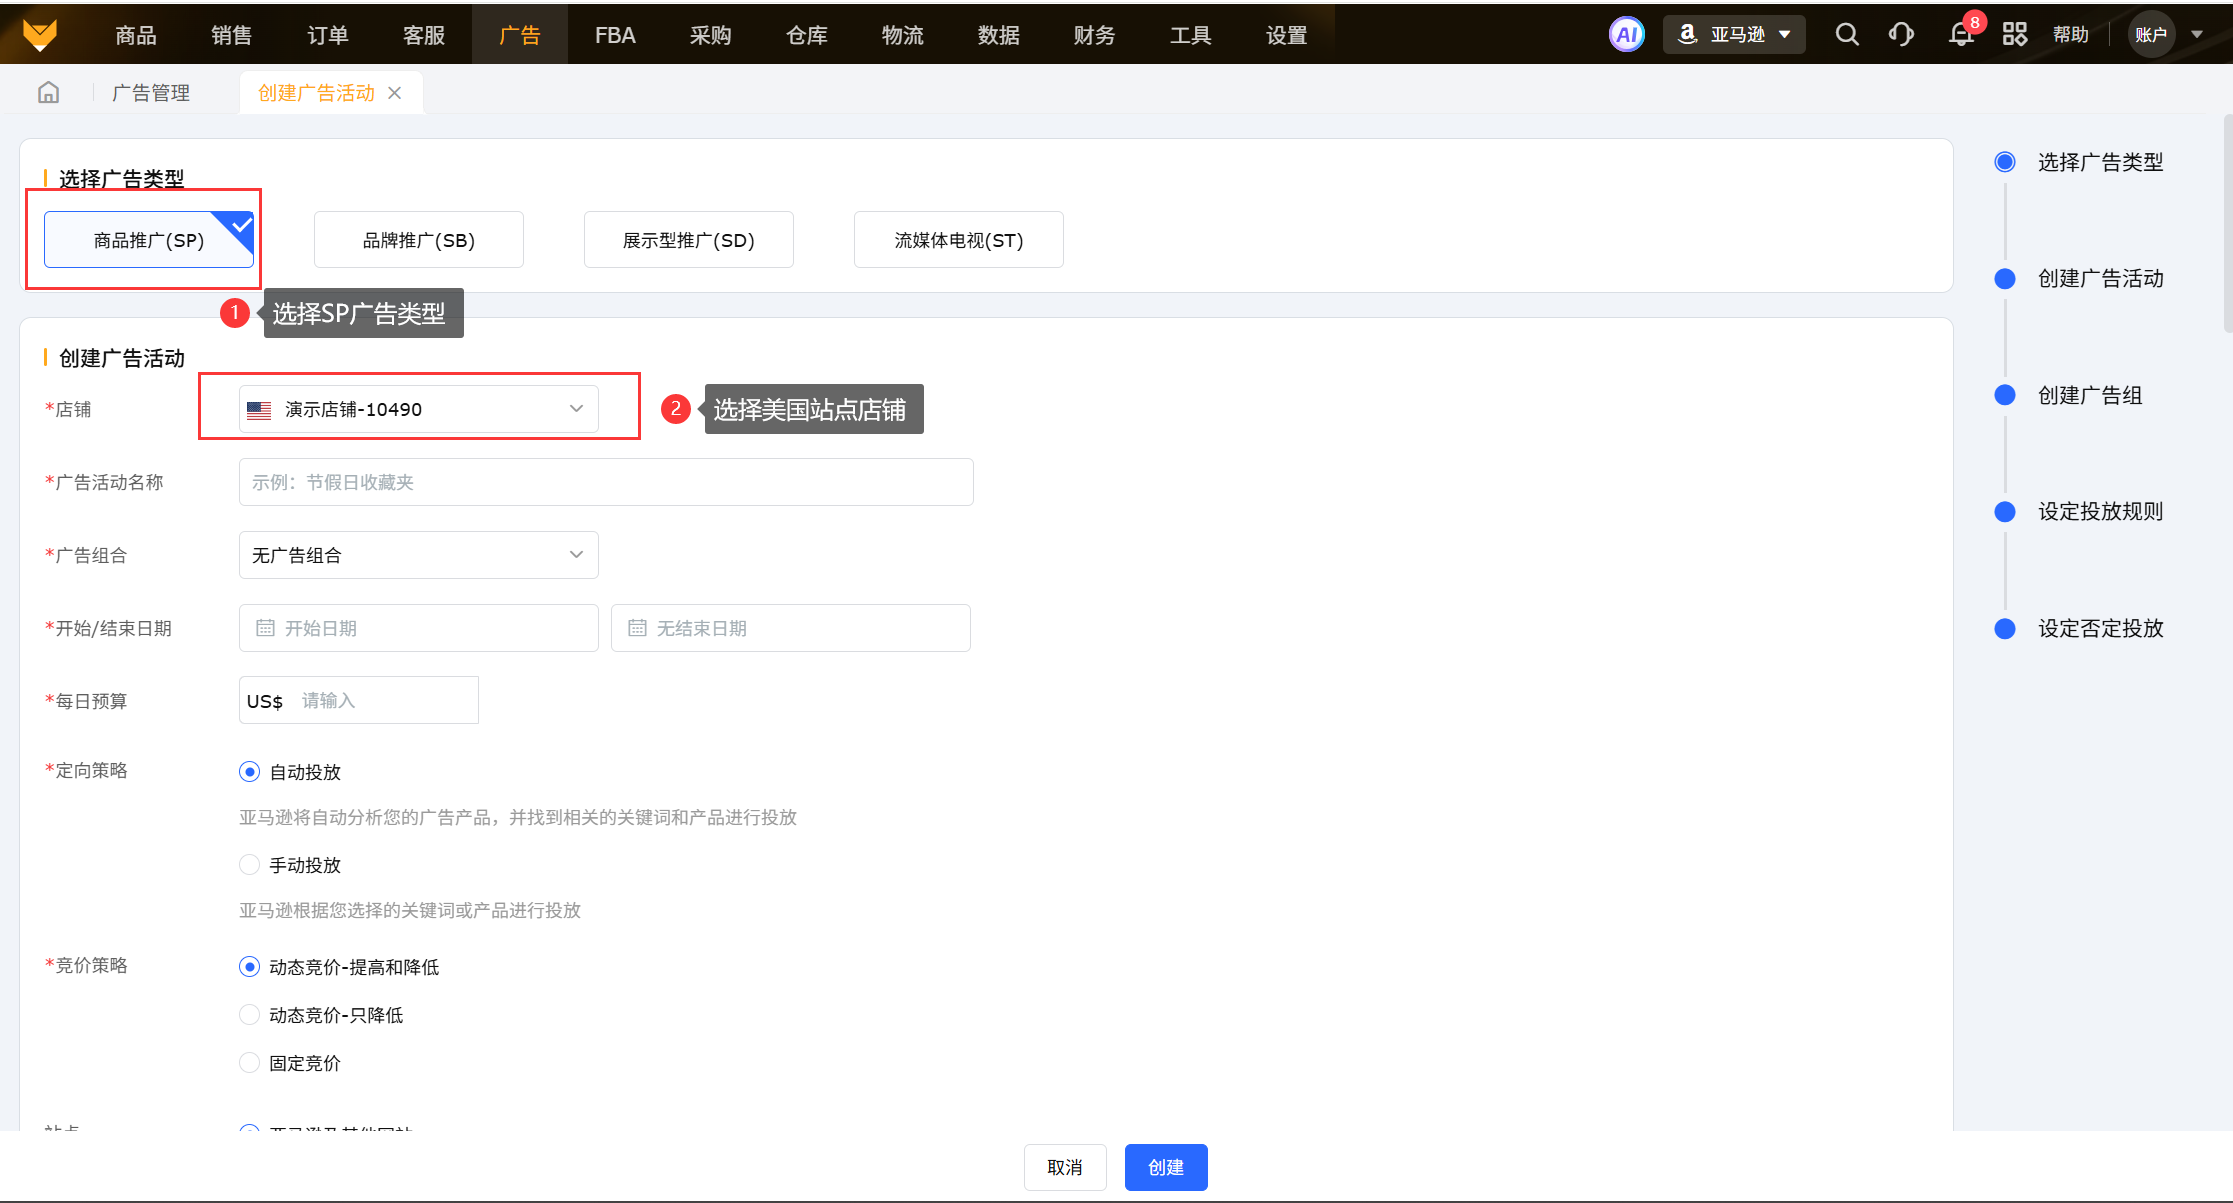
Task: Click the blue 创建 button
Action: point(1165,1167)
